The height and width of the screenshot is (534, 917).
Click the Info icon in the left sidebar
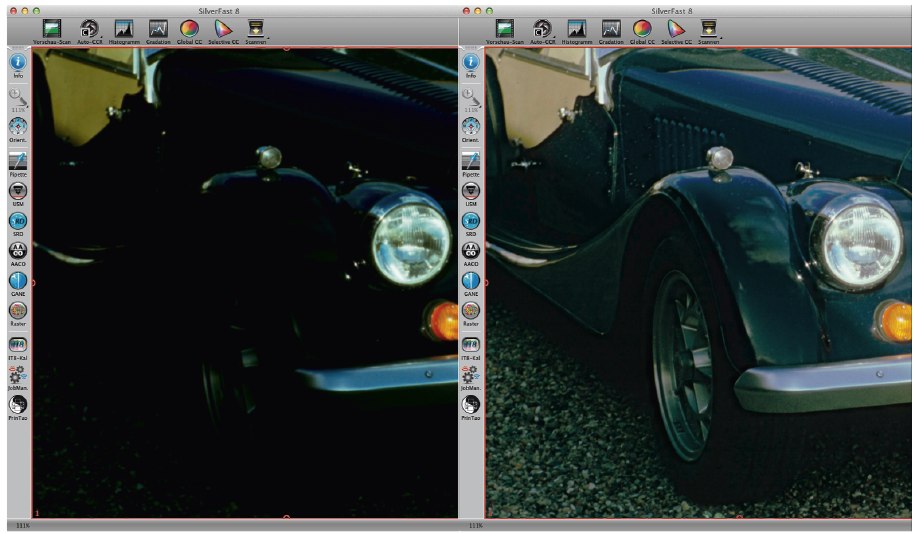click(x=18, y=63)
